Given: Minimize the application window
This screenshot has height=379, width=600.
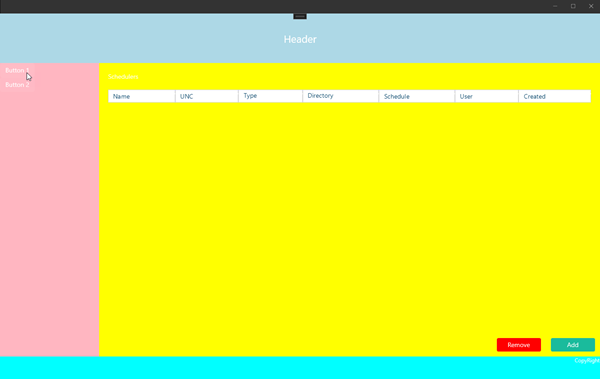Looking at the screenshot, I should tap(555, 6).
